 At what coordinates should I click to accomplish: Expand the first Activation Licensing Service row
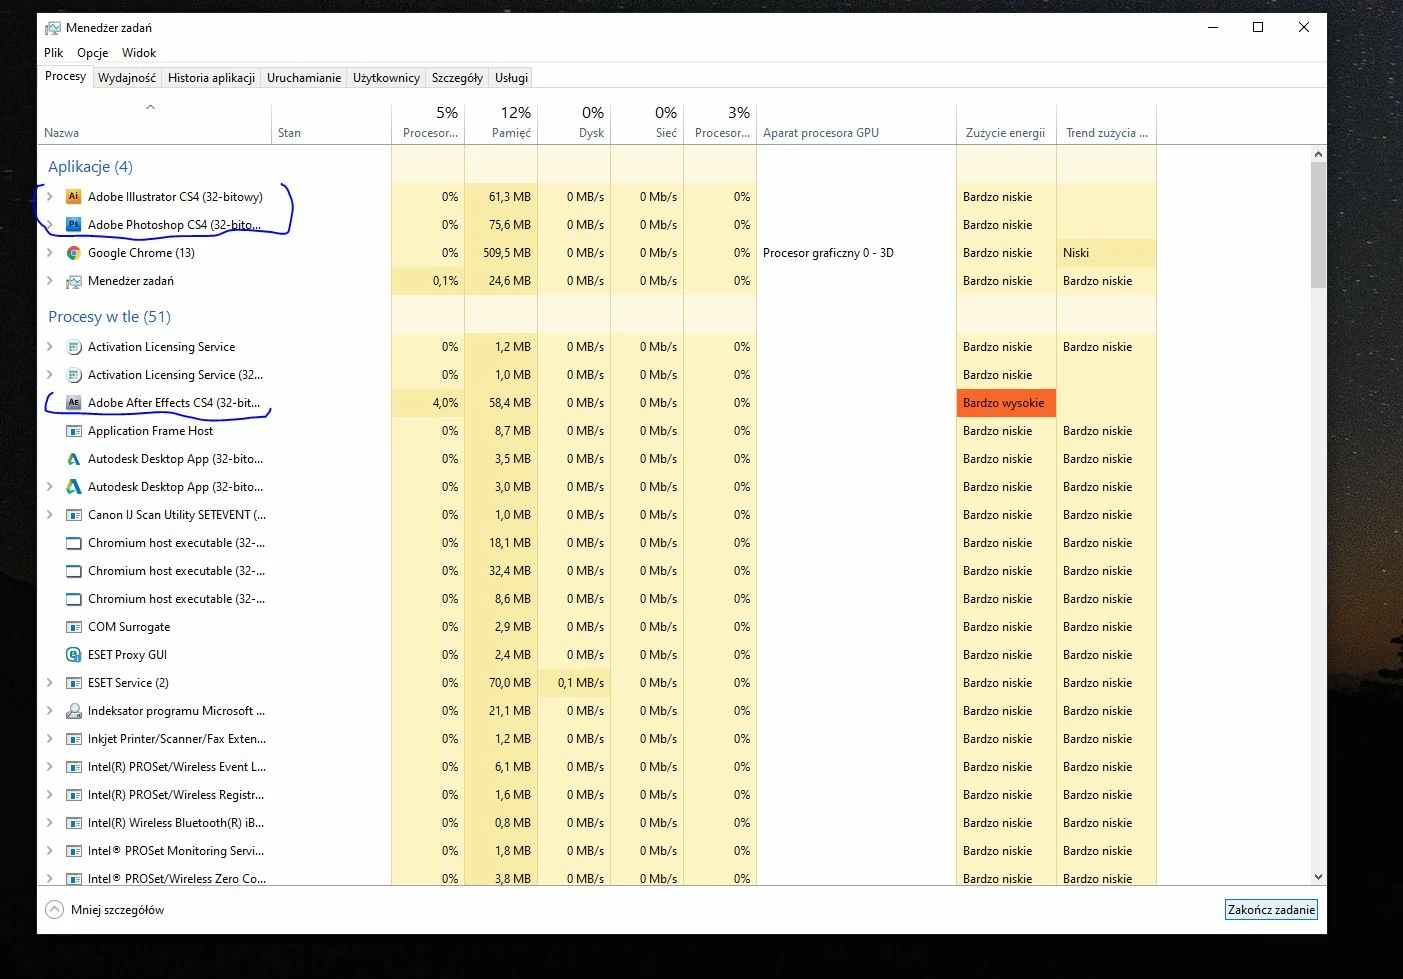coord(50,347)
